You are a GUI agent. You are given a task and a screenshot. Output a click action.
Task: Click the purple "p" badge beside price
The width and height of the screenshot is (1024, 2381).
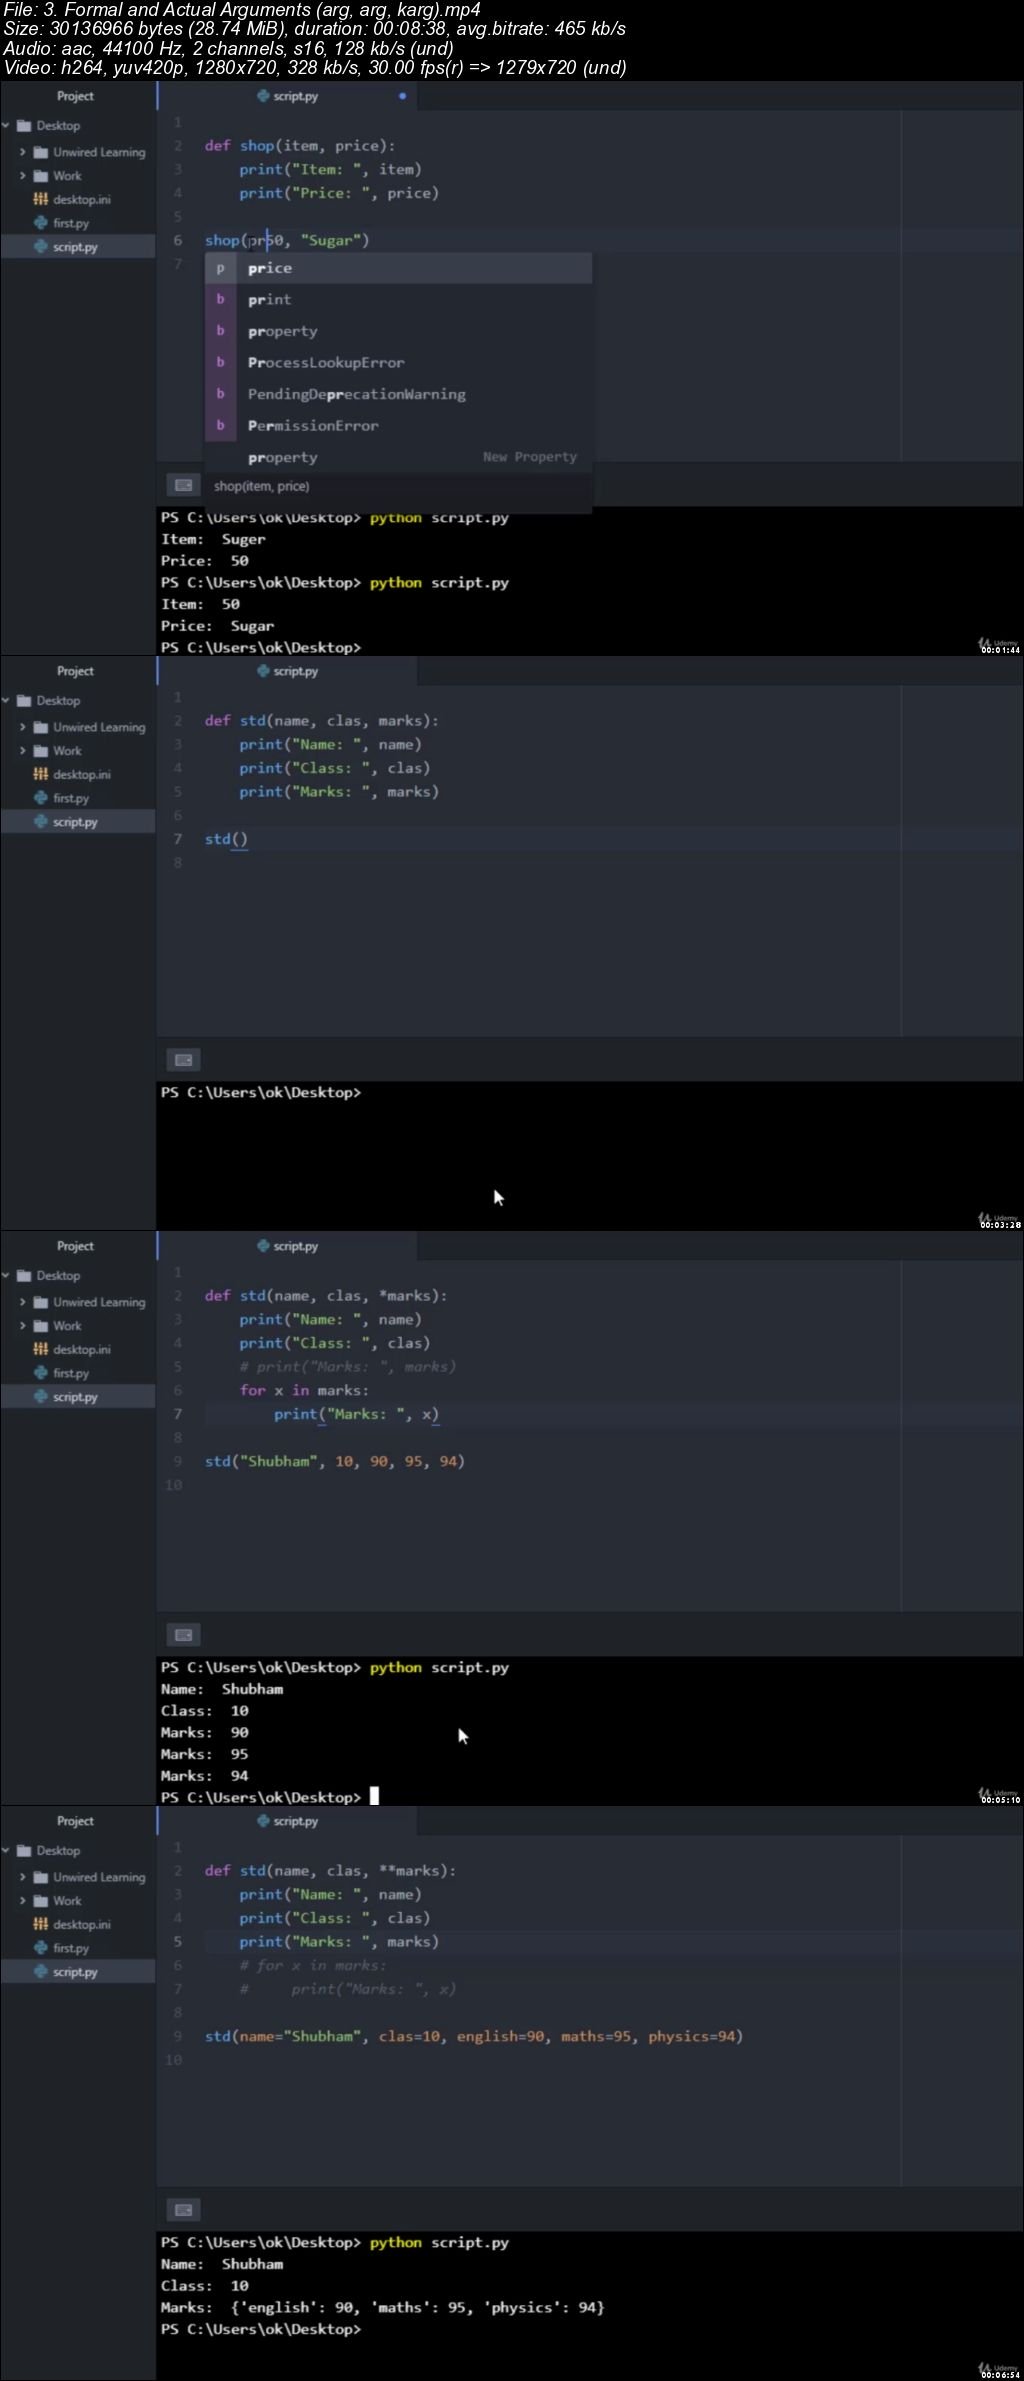(x=220, y=268)
